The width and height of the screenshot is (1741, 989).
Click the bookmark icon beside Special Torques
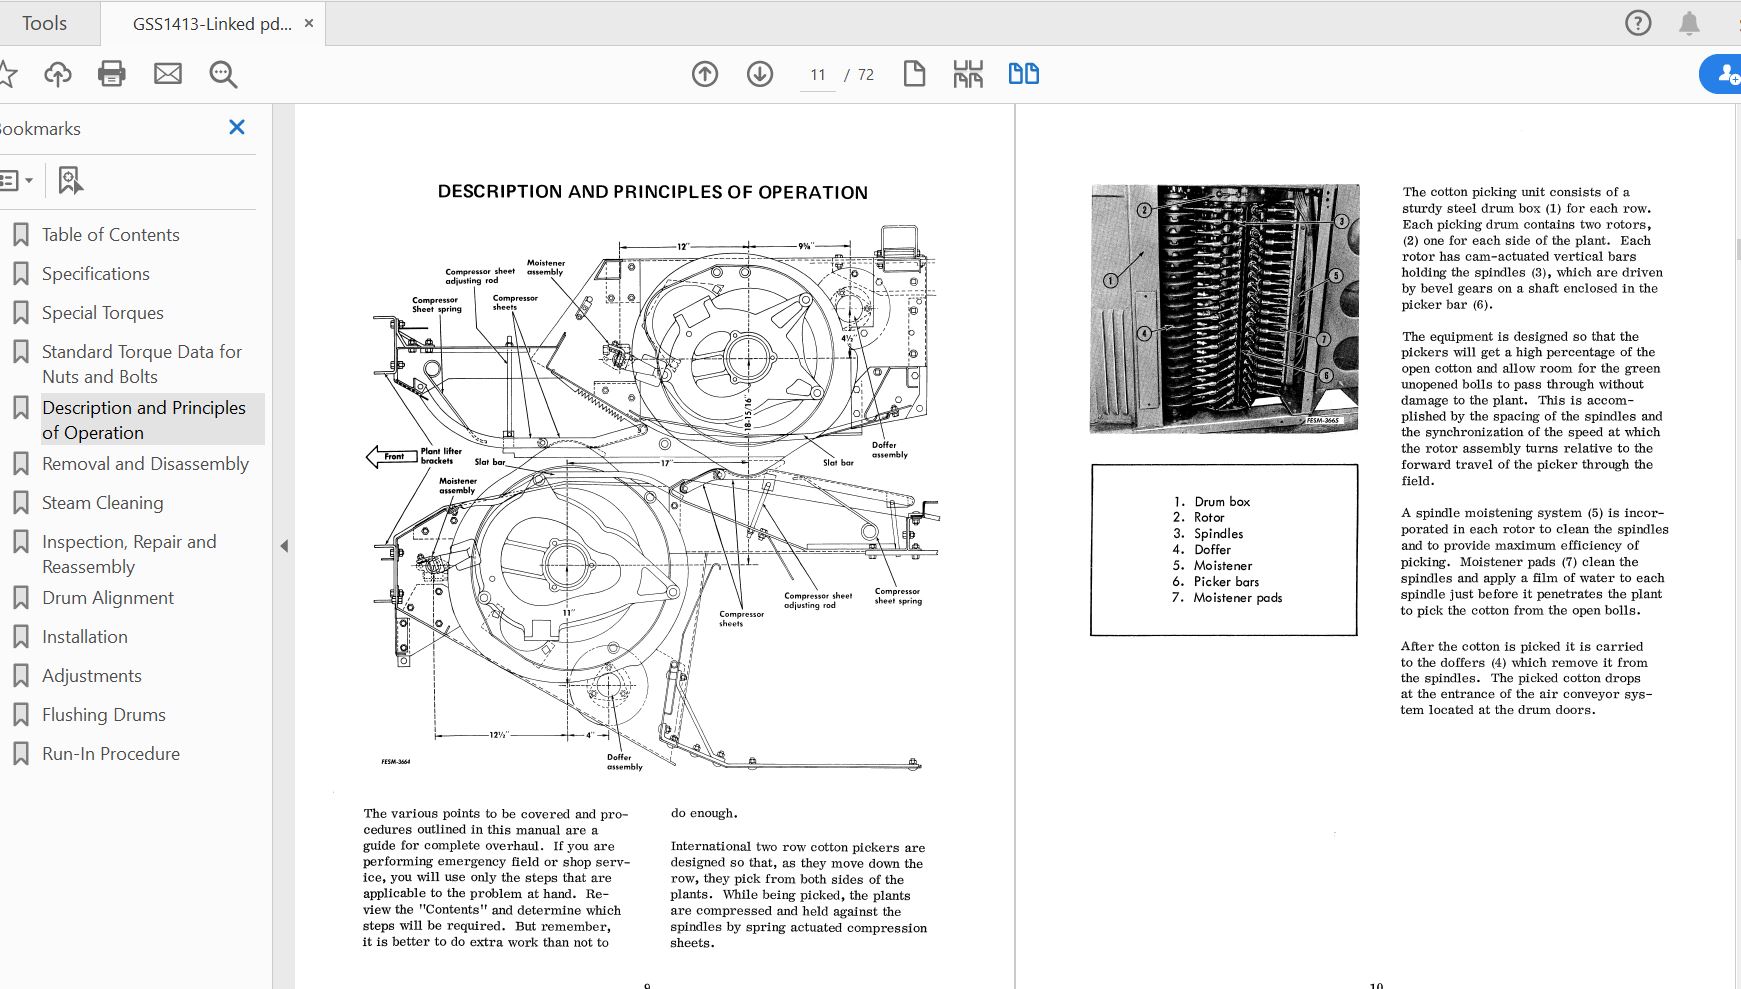pos(20,313)
